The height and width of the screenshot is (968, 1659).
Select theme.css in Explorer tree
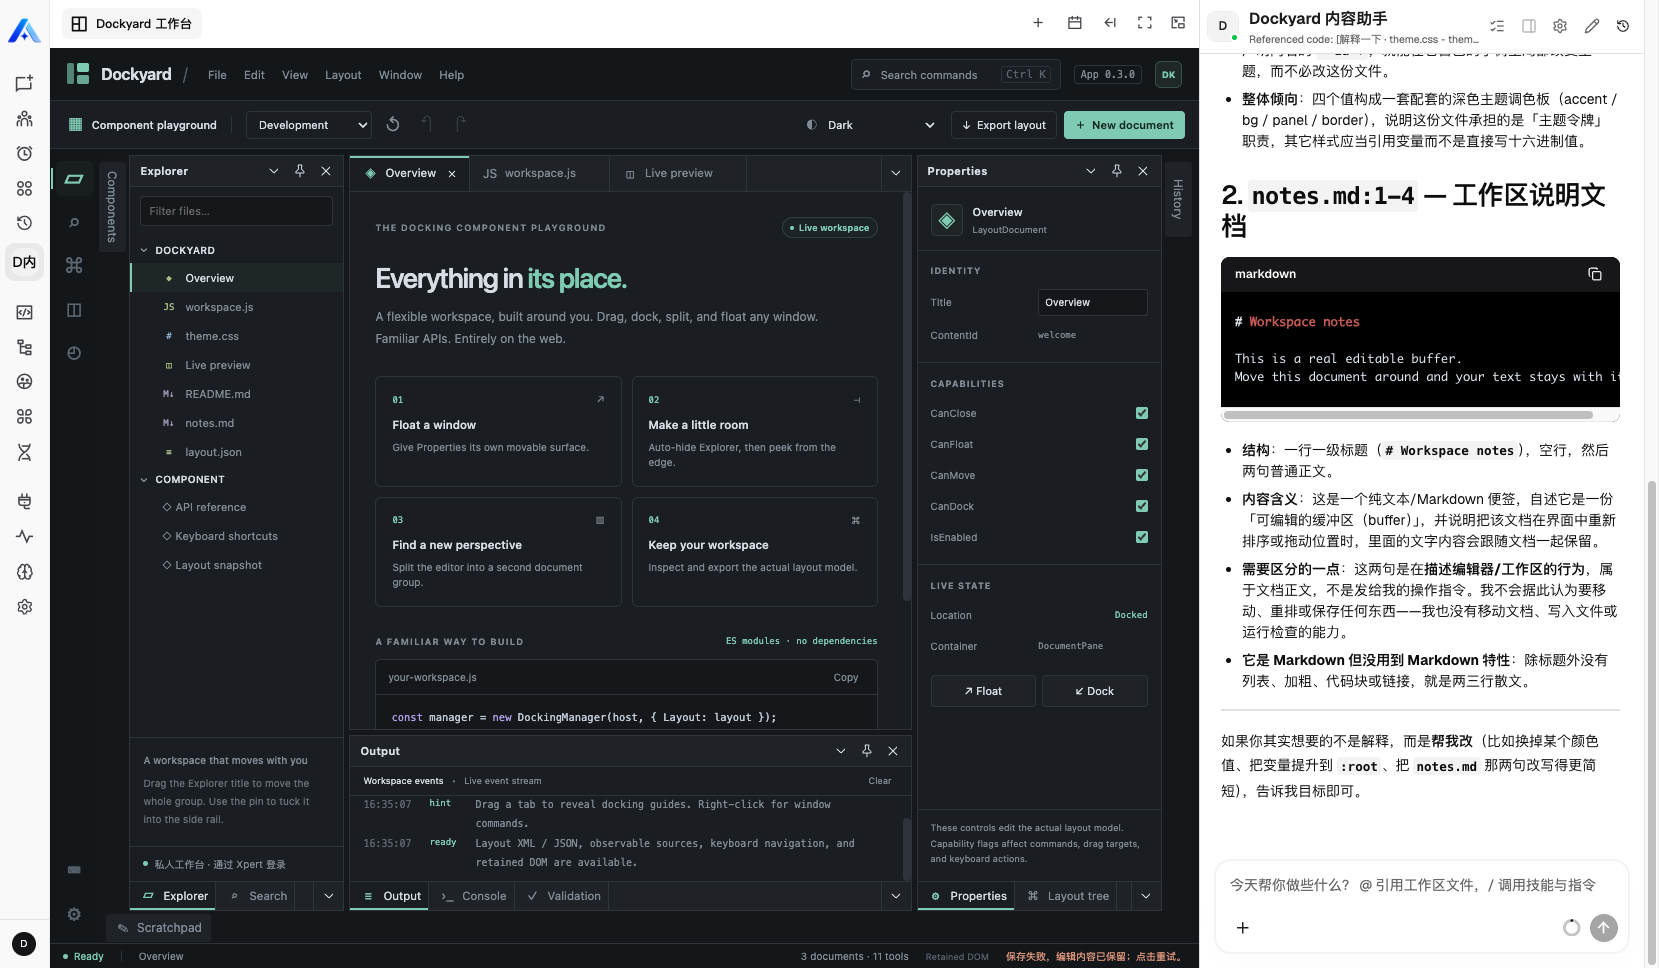pos(236,336)
